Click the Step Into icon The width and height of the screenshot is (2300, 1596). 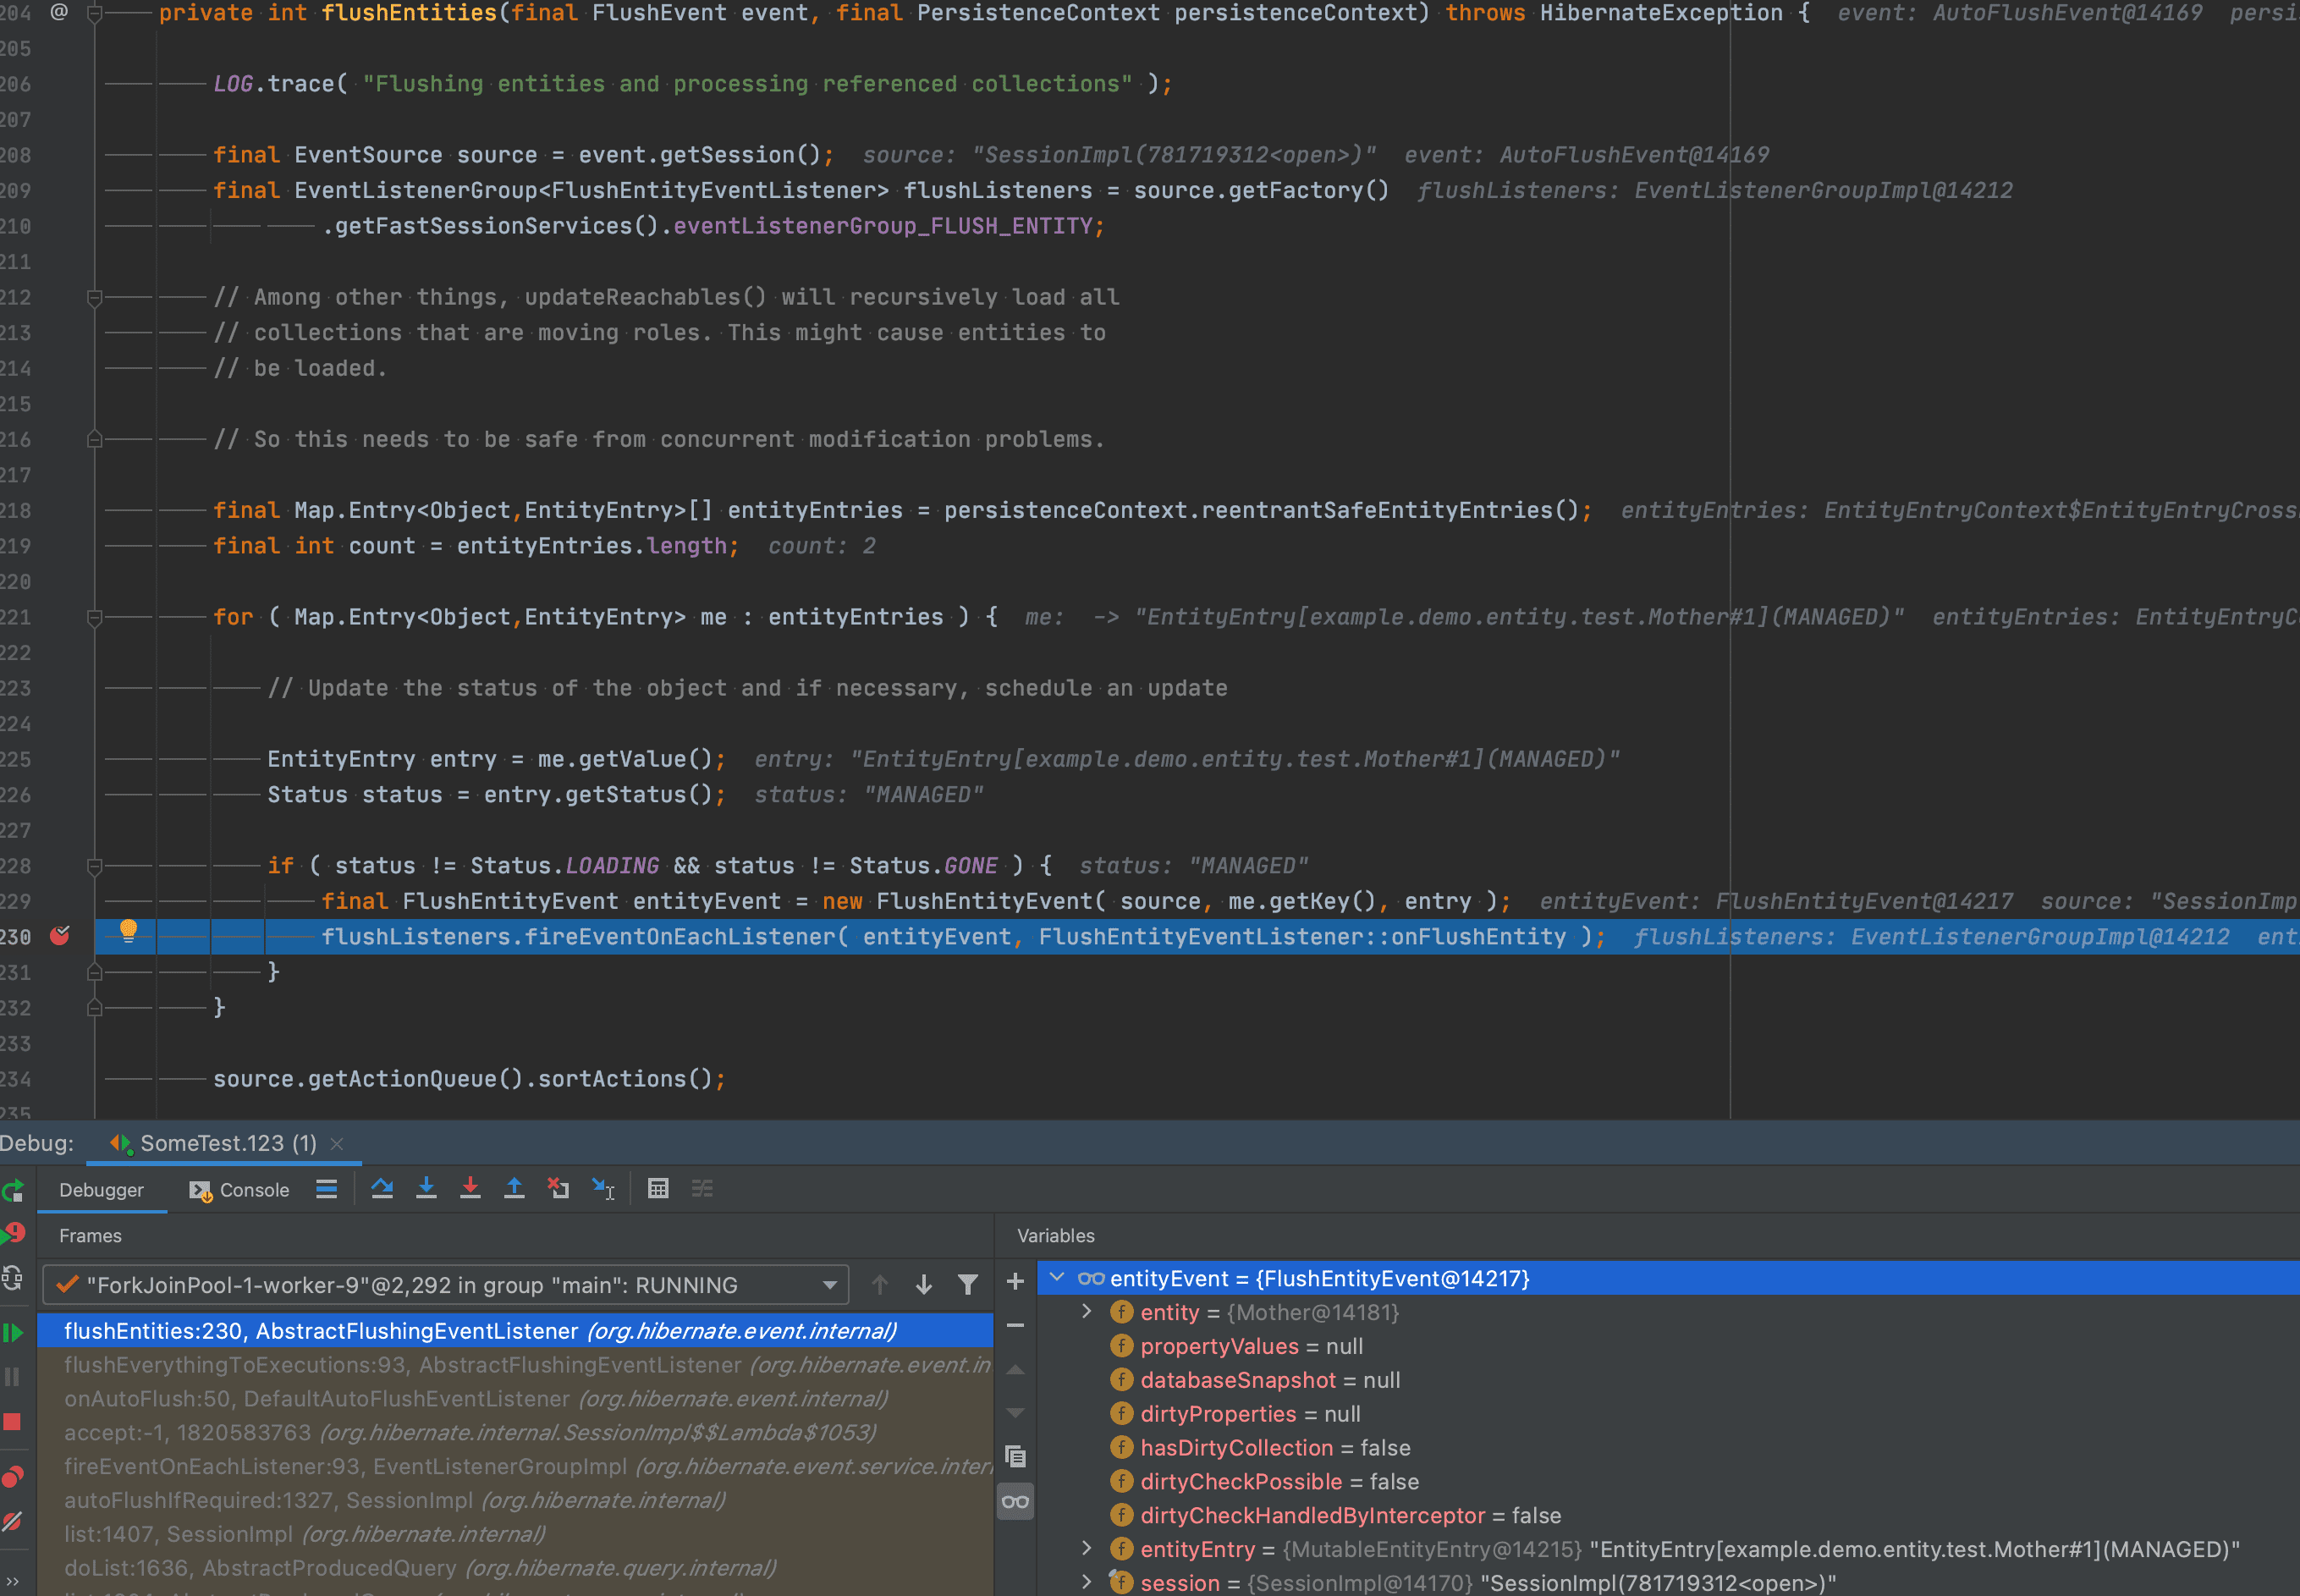[x=426, y=1189]
